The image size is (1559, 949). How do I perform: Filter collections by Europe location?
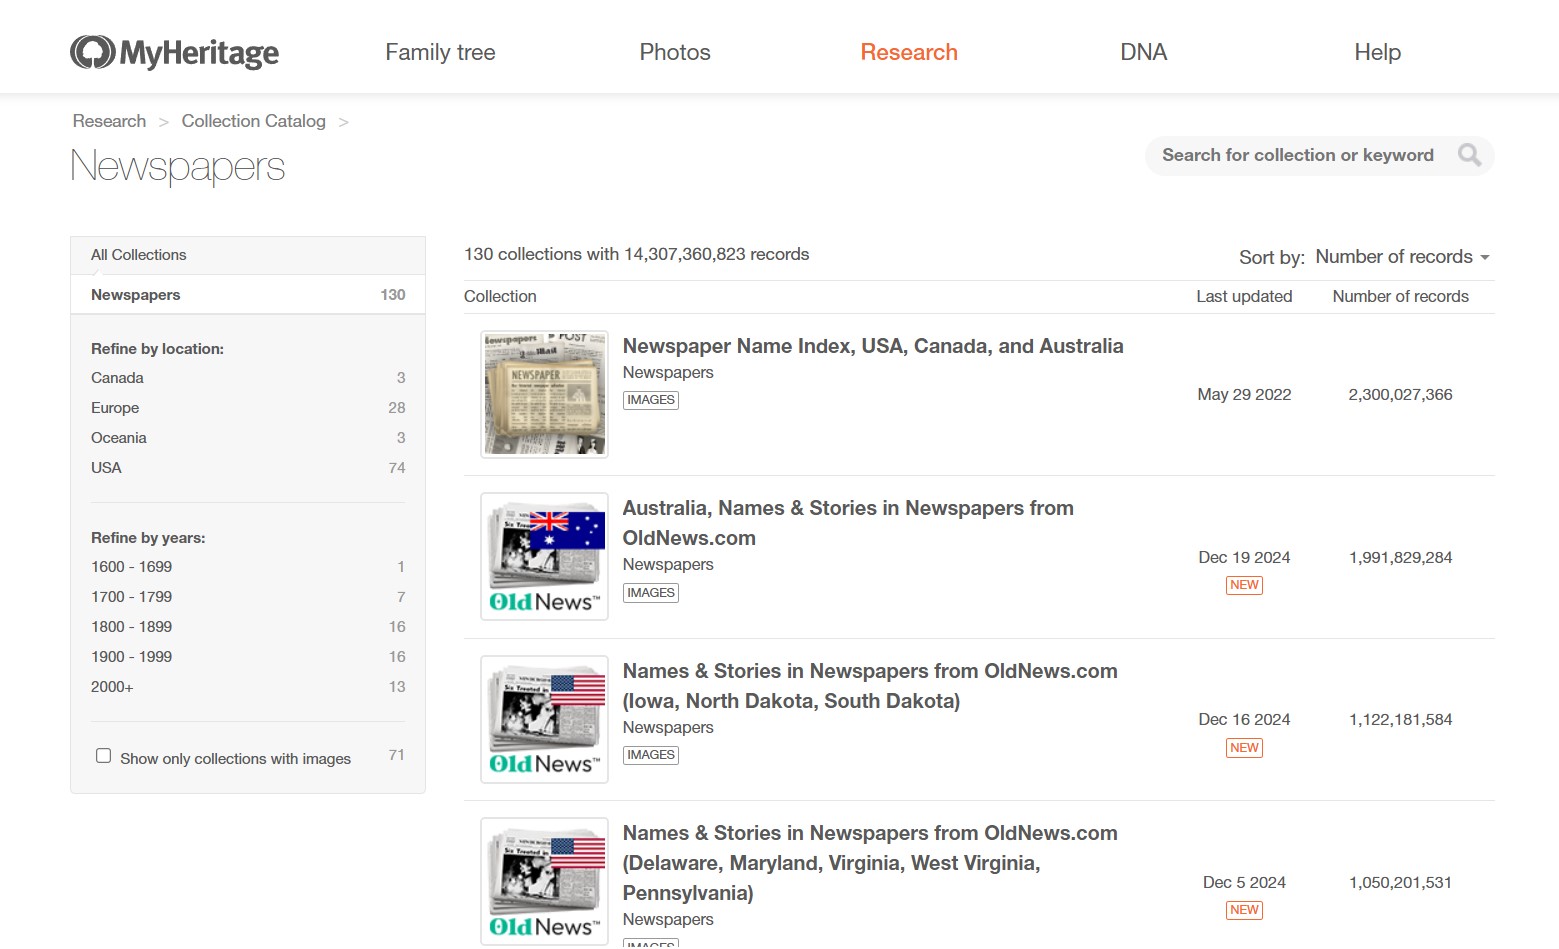[115, 408]
